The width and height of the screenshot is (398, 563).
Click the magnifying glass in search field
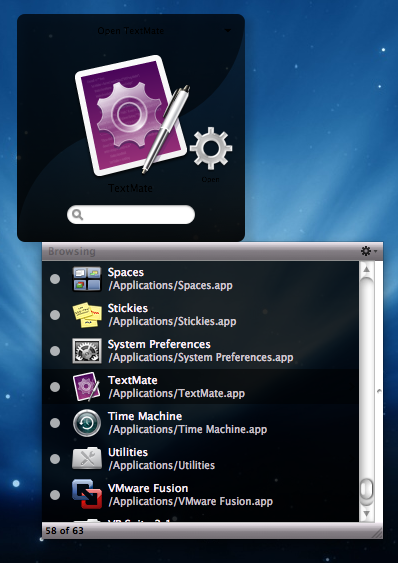click(x=78, y=215)
